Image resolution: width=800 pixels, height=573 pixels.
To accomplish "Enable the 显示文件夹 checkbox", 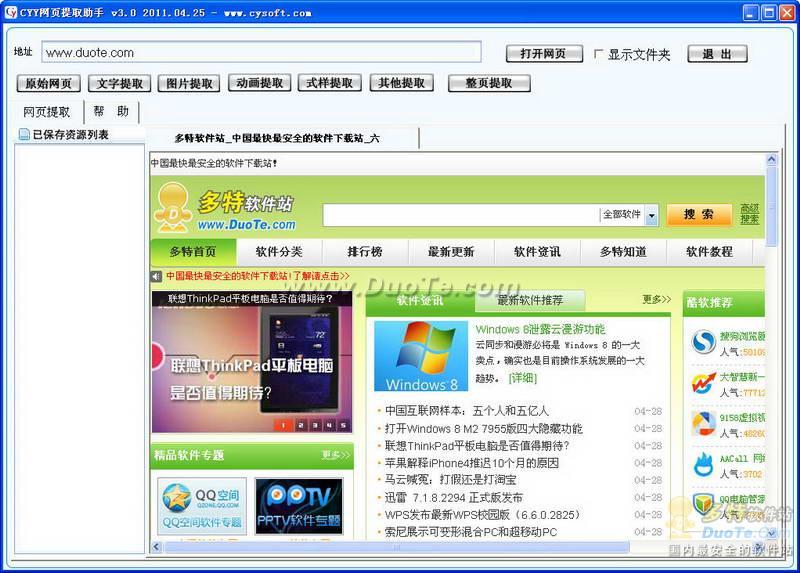I will click(x=598, y=54).
